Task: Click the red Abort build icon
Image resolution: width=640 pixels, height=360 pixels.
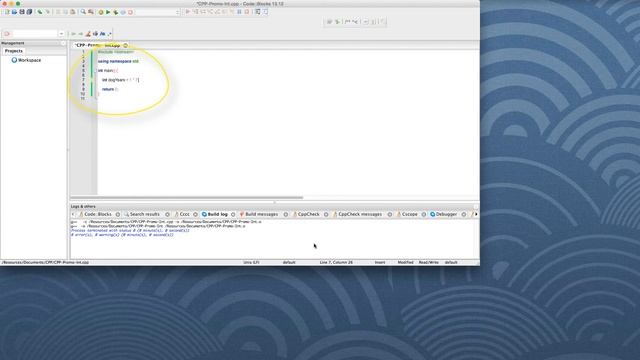Action: tap(131, 12)
